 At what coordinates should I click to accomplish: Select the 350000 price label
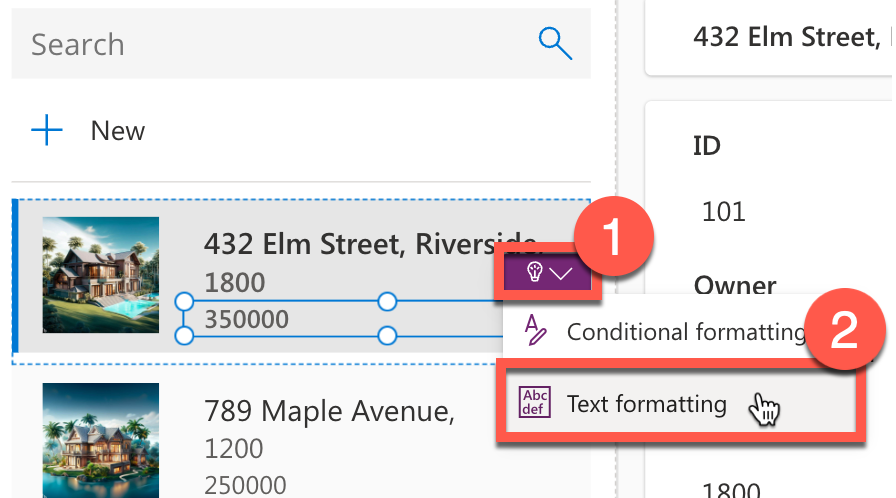point(246,319)
